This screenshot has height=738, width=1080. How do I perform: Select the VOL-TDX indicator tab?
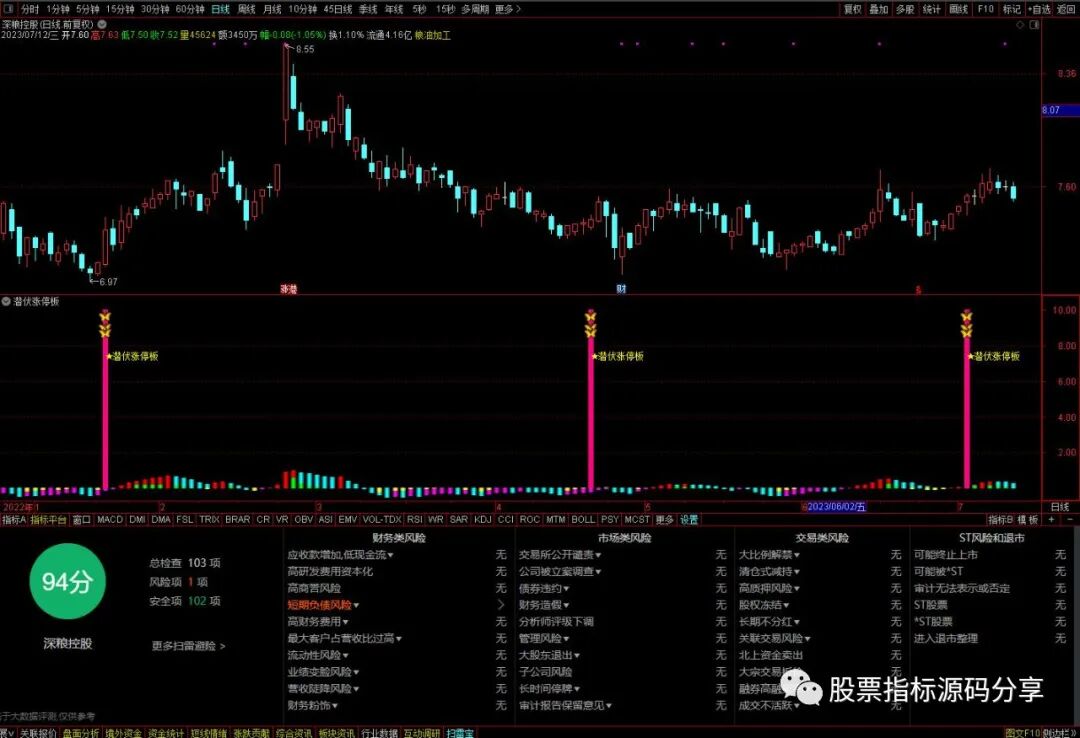tap(382, 520)
